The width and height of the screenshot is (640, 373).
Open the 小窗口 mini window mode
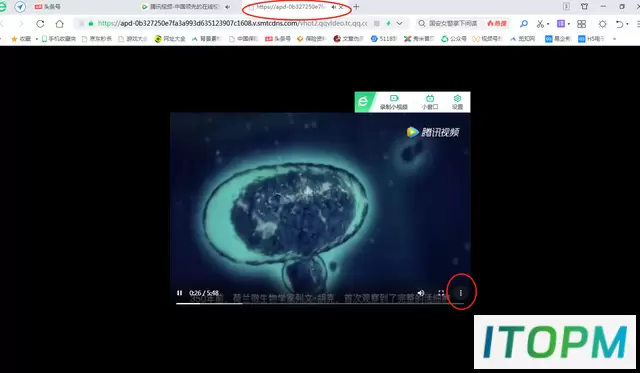(430, 102)
